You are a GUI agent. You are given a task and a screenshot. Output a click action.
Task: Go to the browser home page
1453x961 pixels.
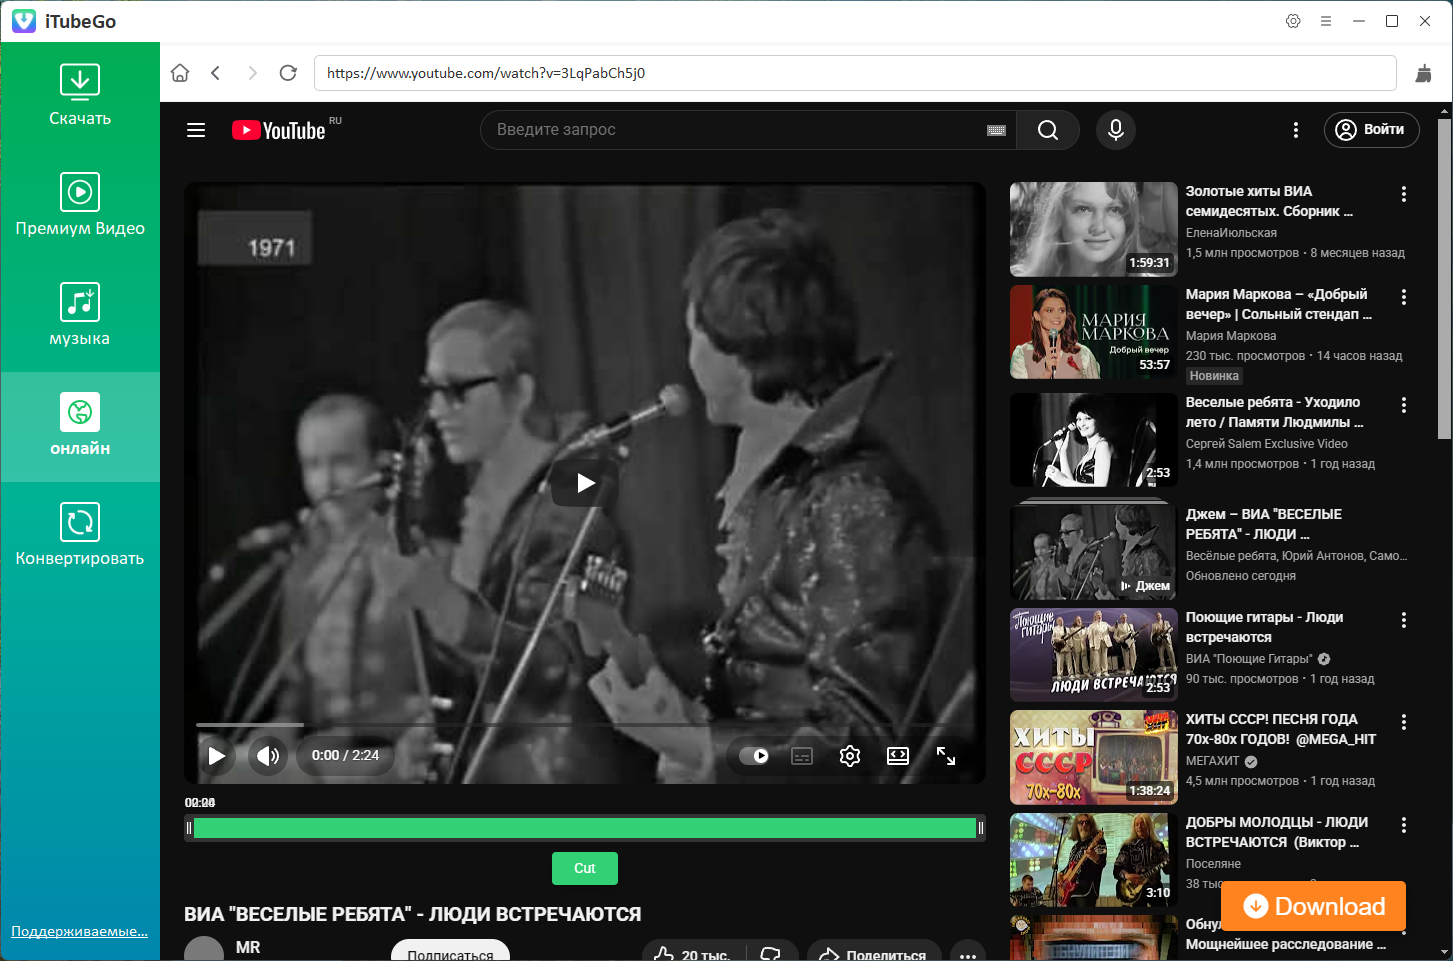(x=180, y=73)
